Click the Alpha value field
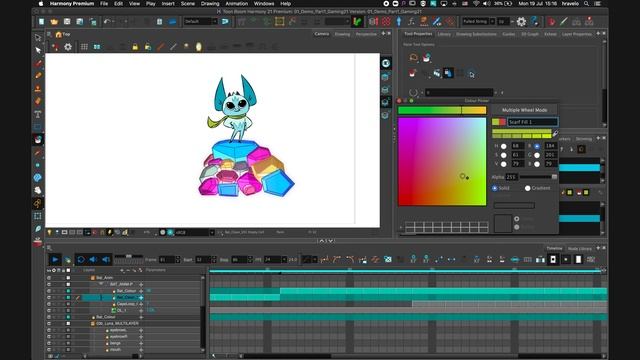Screen dimensions: 640x360 (511, 177)
